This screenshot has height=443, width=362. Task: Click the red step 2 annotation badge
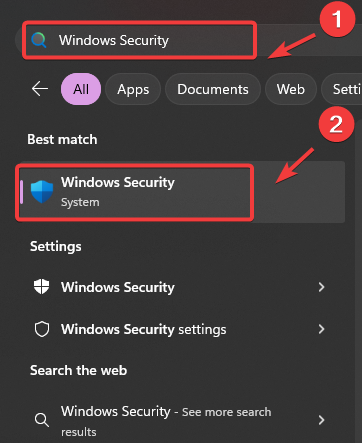tap(336, 124)
